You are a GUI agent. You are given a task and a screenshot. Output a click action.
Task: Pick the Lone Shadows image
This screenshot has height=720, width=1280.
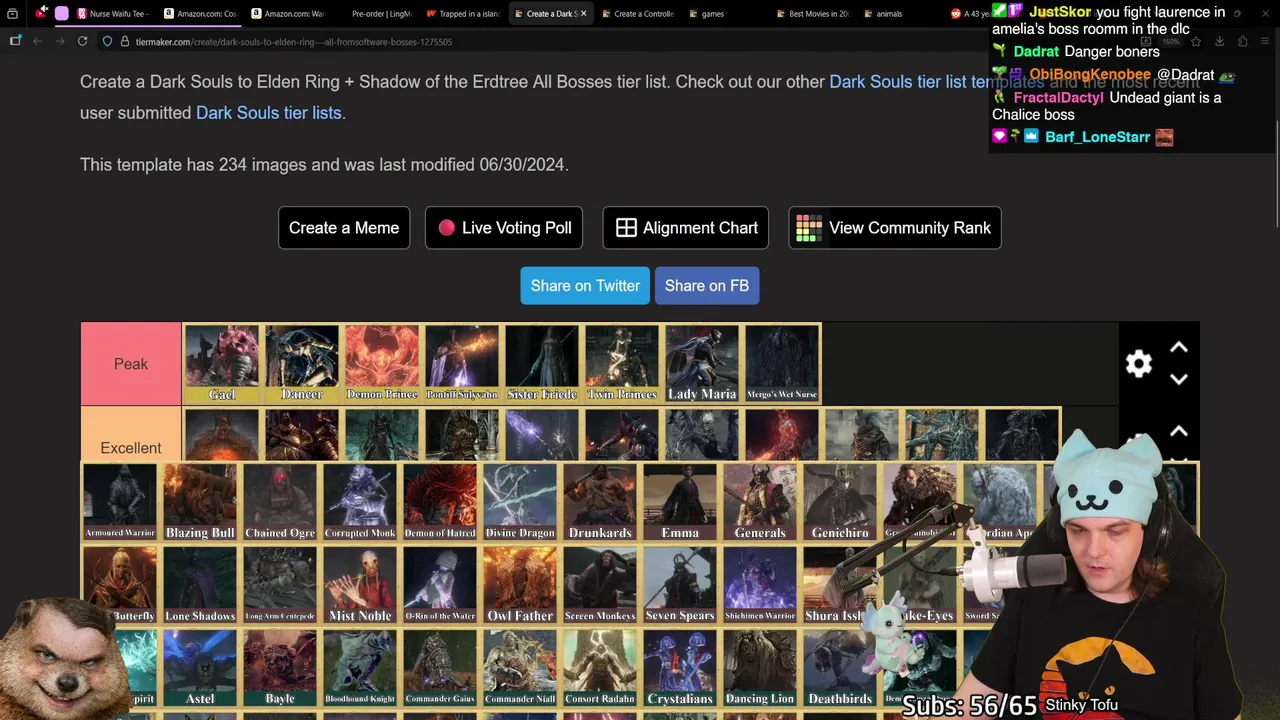200,586
